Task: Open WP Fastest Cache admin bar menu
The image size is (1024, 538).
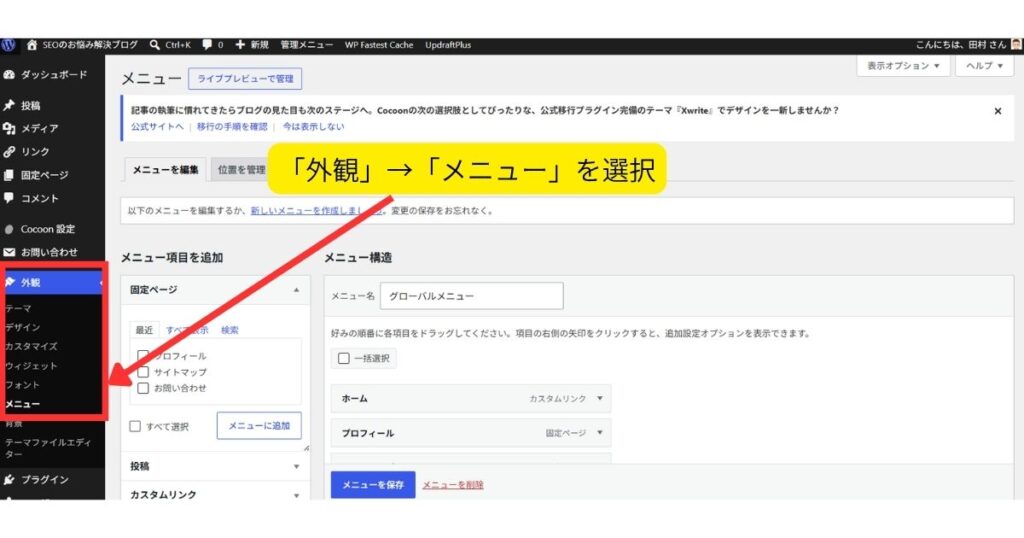Action: point(379,45)
